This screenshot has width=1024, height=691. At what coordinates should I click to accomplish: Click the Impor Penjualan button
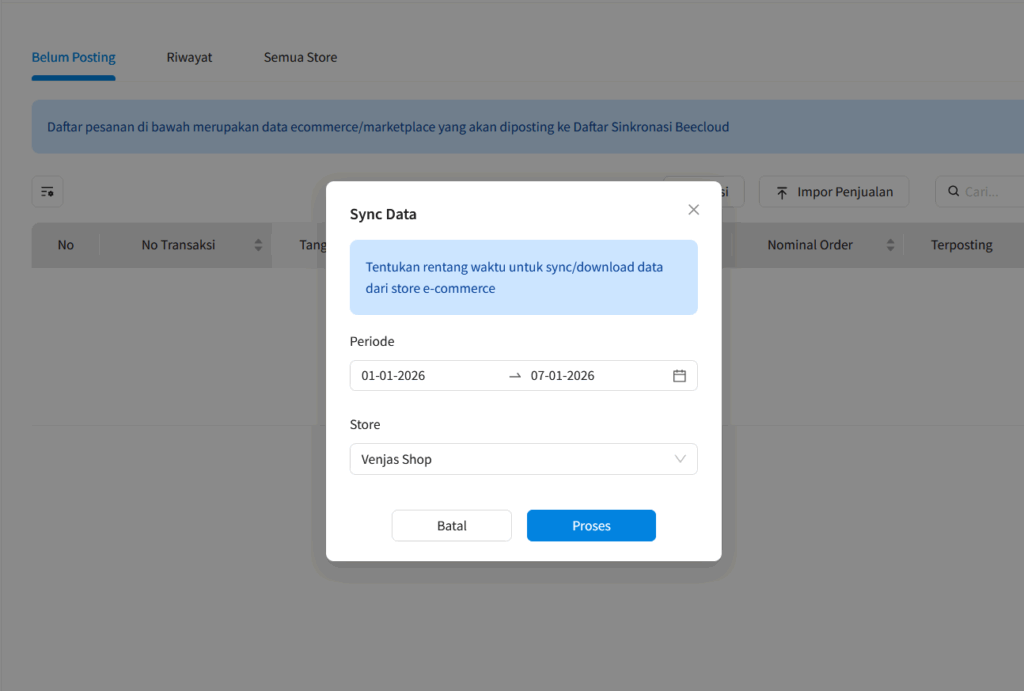(x=833, y=191)
